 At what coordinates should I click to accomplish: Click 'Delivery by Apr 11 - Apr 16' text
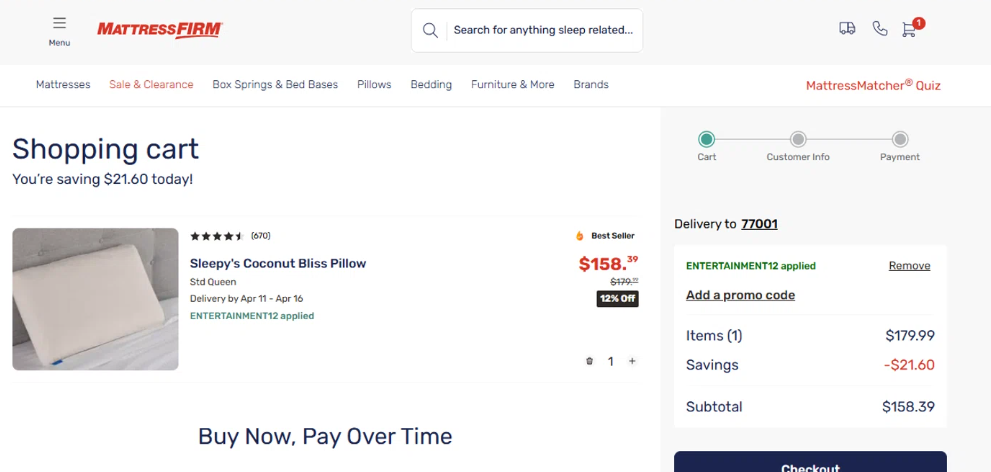(247, 298)
